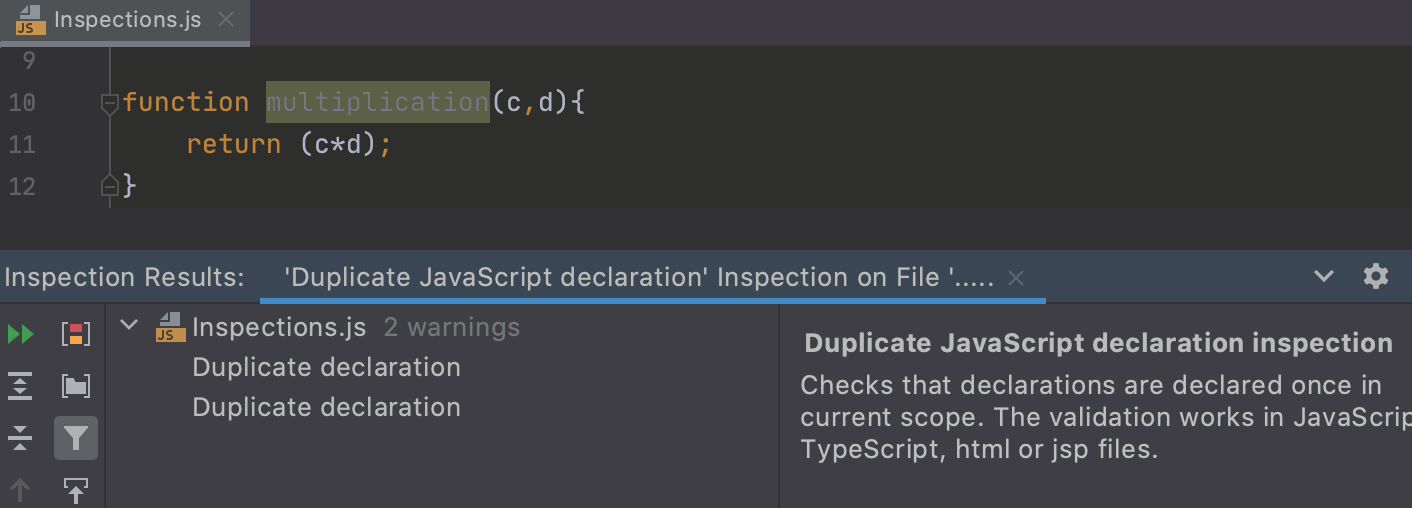Toggle Group by Directory button

tap(76, 386)
